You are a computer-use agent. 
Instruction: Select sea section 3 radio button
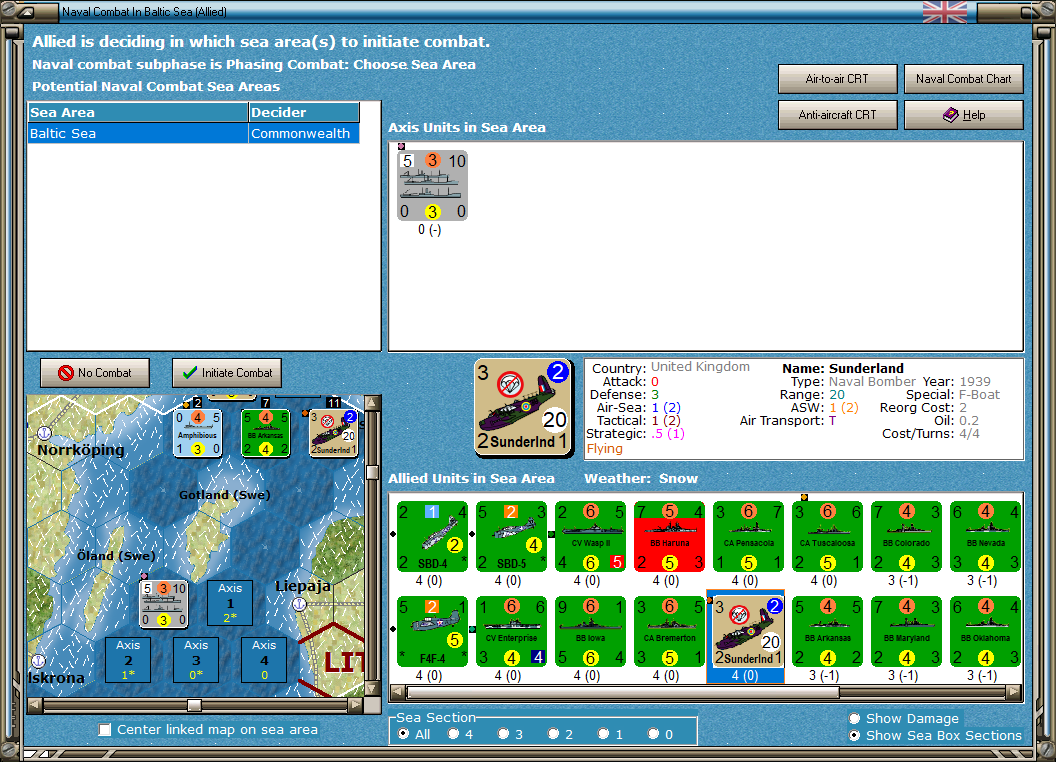coord(503,734)
